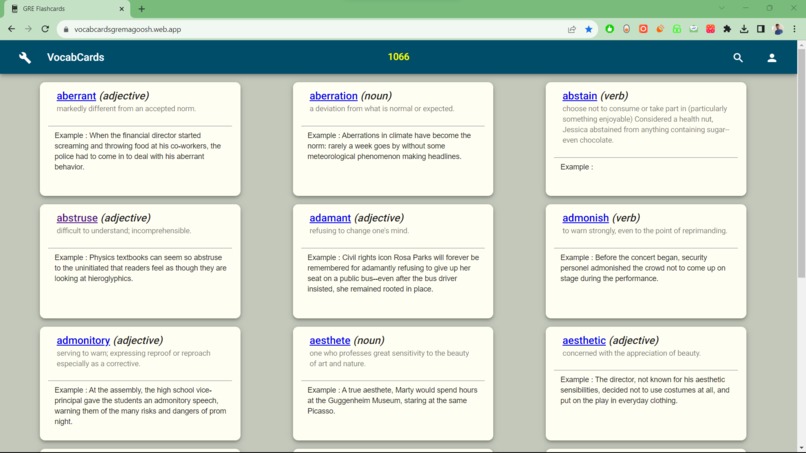Open the aberrant word link

coord(76,96)
